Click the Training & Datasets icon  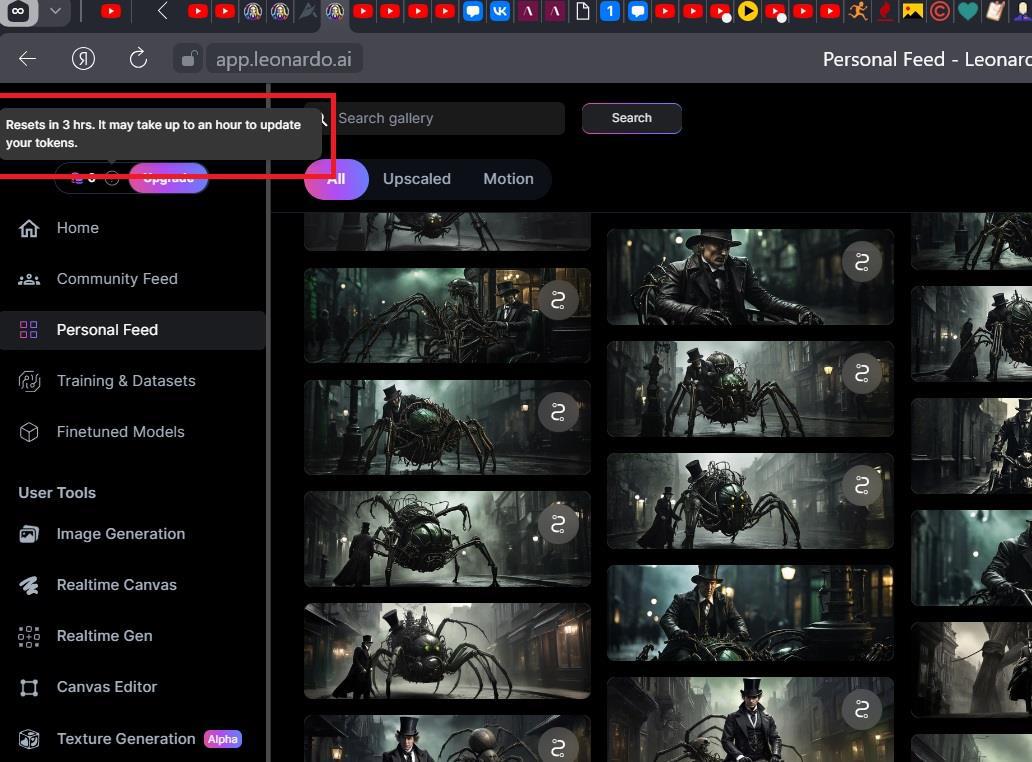coord(29,381)
